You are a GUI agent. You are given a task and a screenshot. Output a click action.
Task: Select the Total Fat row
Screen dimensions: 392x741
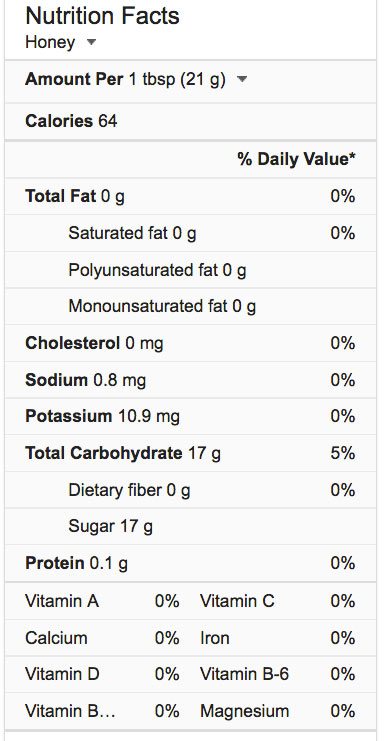tap(191, 196)
